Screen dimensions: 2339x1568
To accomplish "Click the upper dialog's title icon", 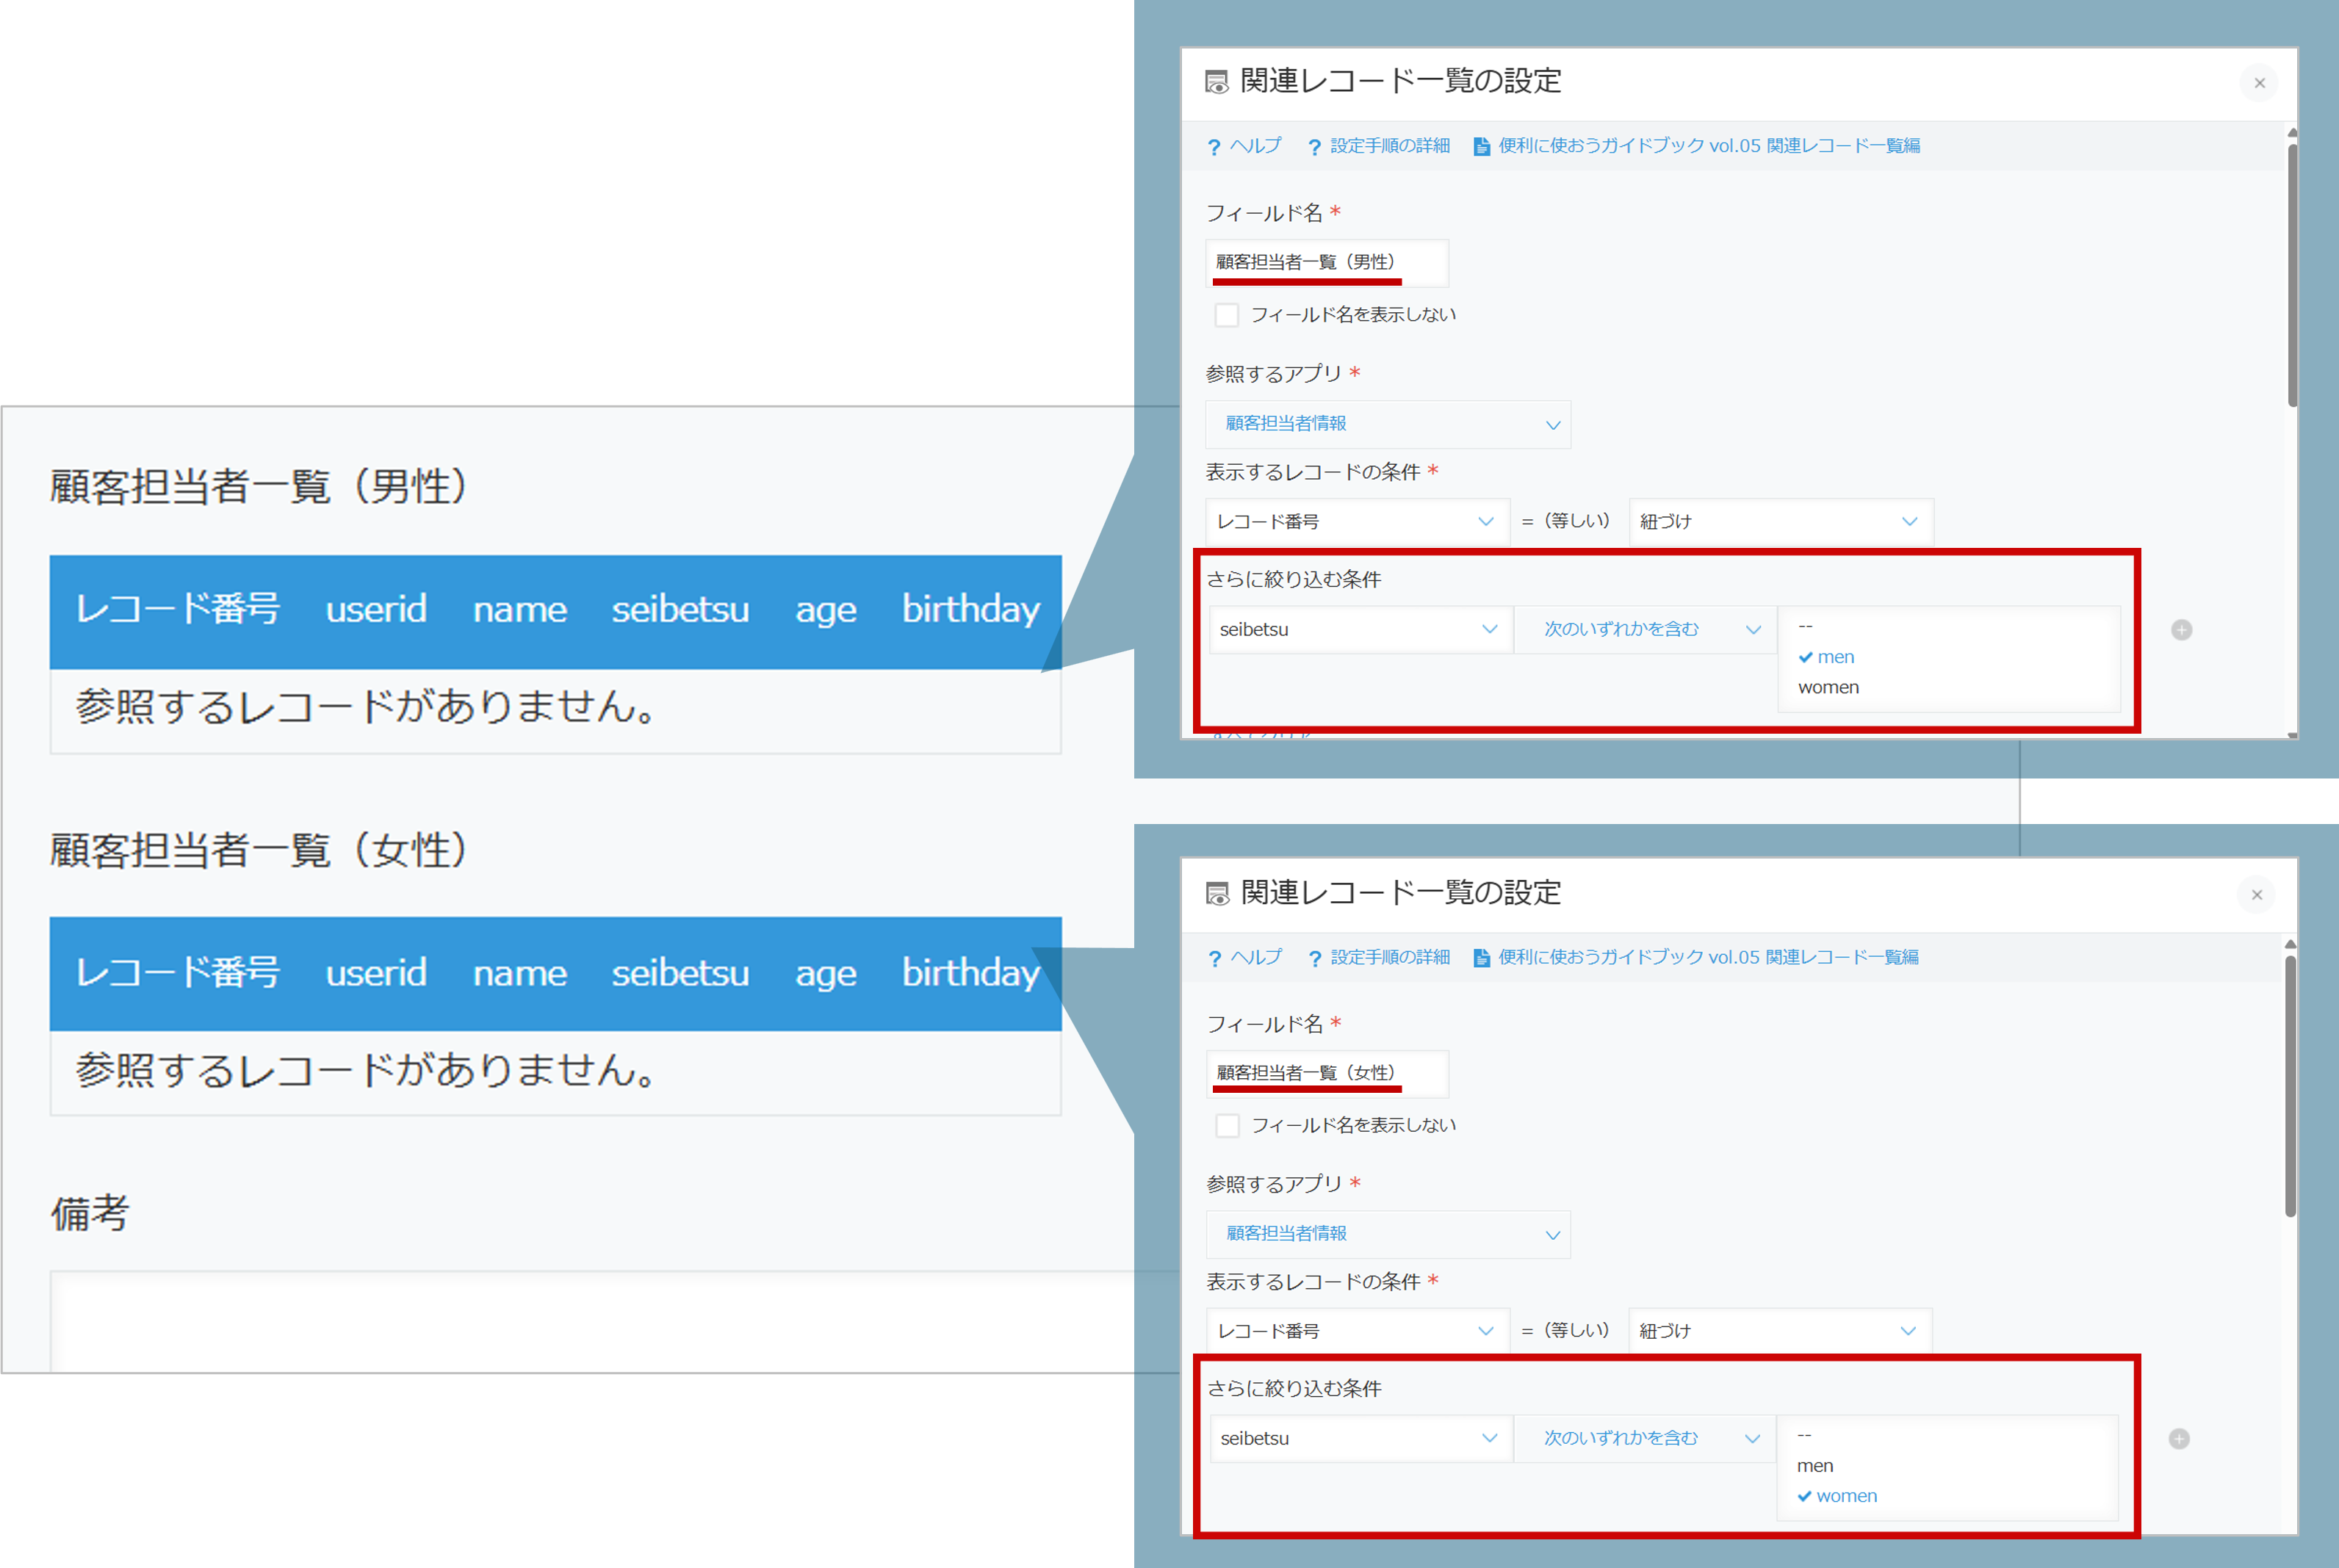I will pyautogui.click(x=1216, y=82).
